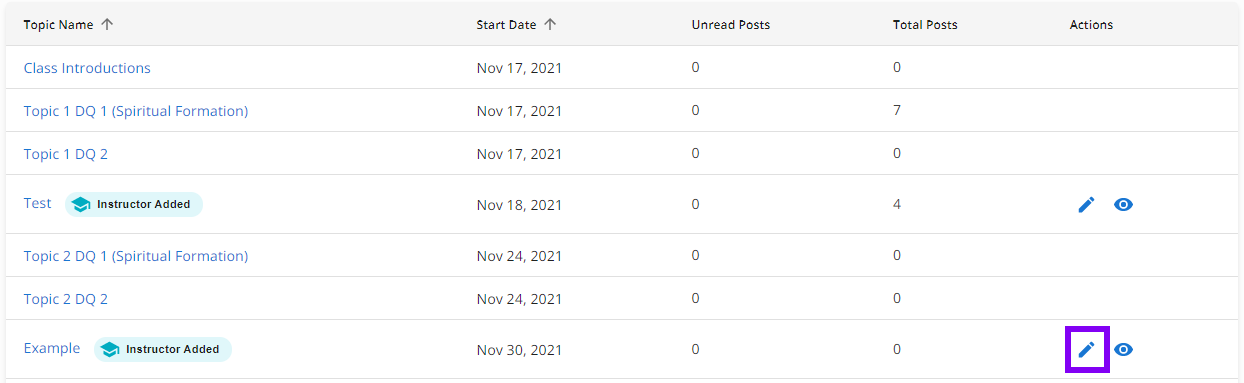Click the Total Posts column header

click(x=925, y=25)
